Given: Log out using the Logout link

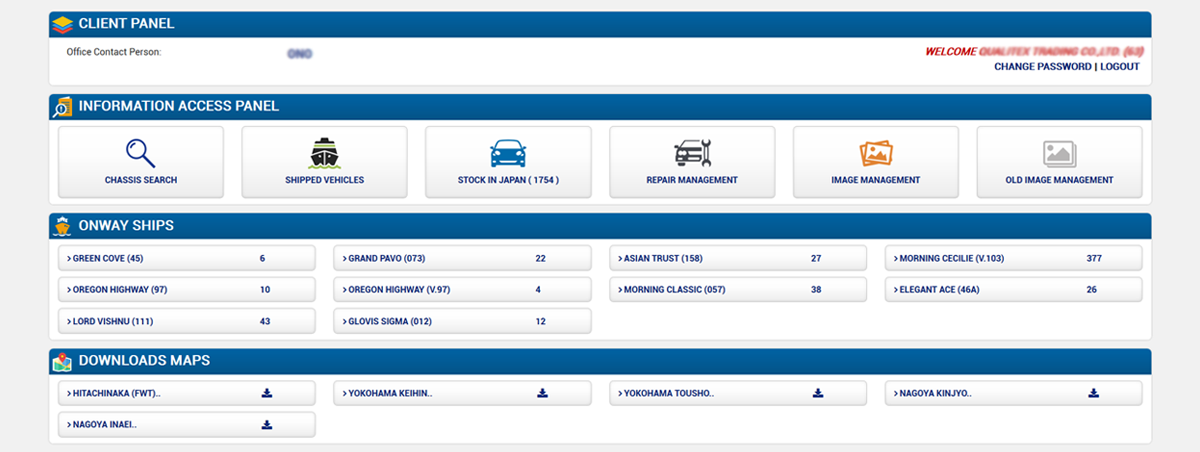Looking at the screenshot, I should (1119, 67).
